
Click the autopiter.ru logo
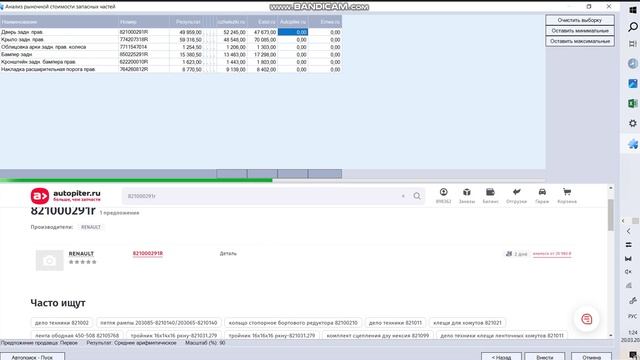point(65,196)
